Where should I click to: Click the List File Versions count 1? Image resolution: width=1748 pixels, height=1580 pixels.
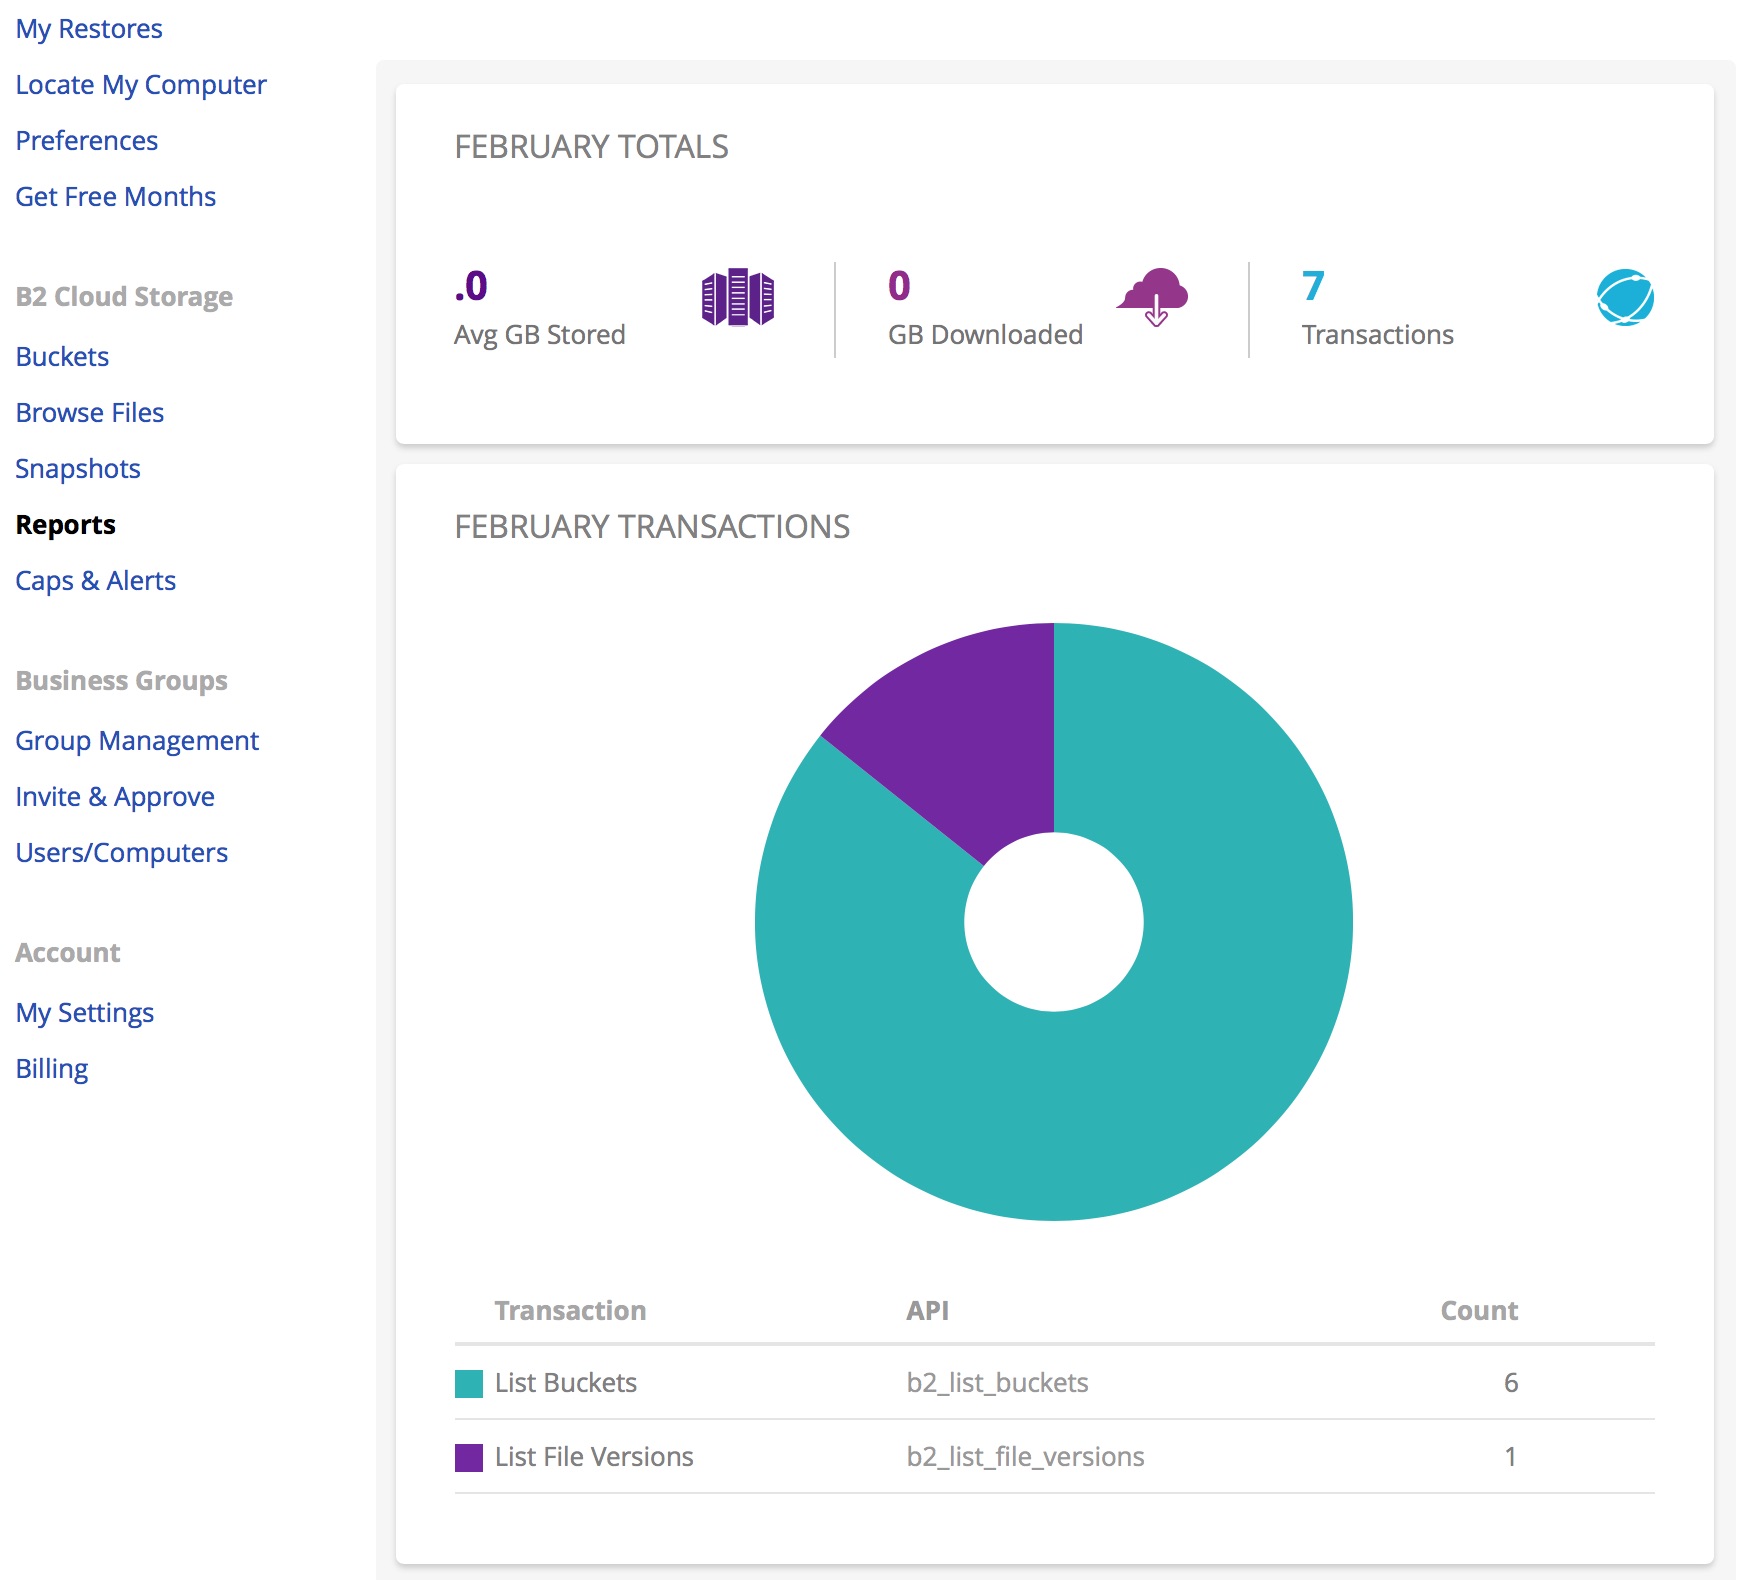tap(1511, 1457)
